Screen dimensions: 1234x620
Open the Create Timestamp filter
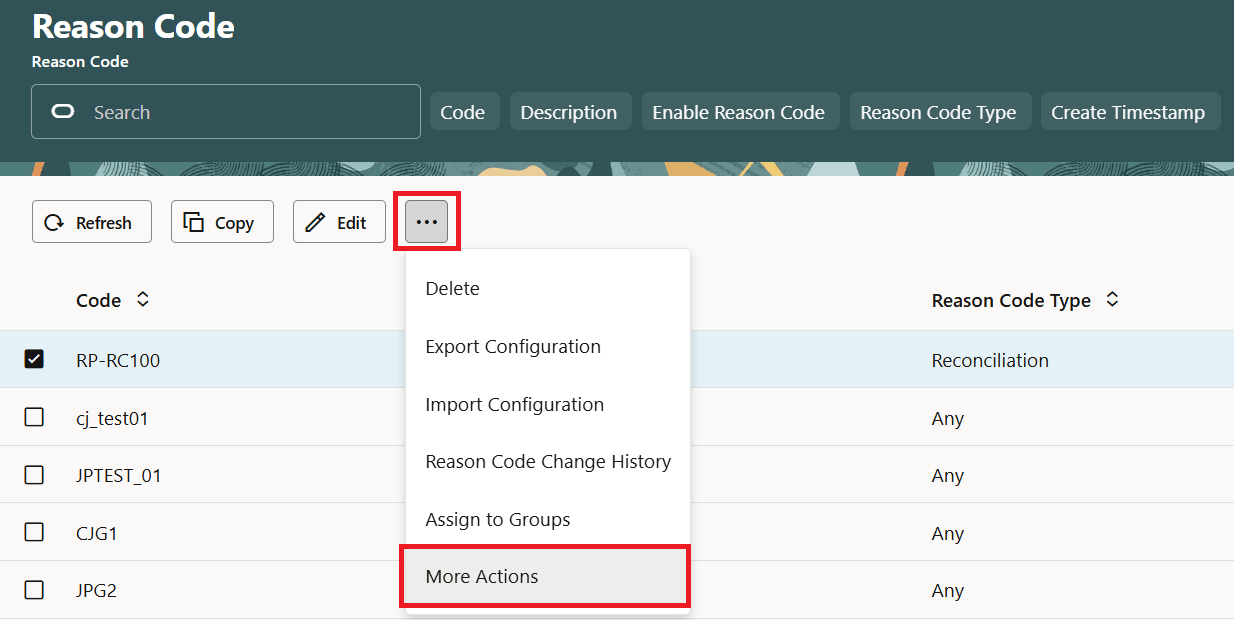pyautogui.click(x=1130, y=112)
